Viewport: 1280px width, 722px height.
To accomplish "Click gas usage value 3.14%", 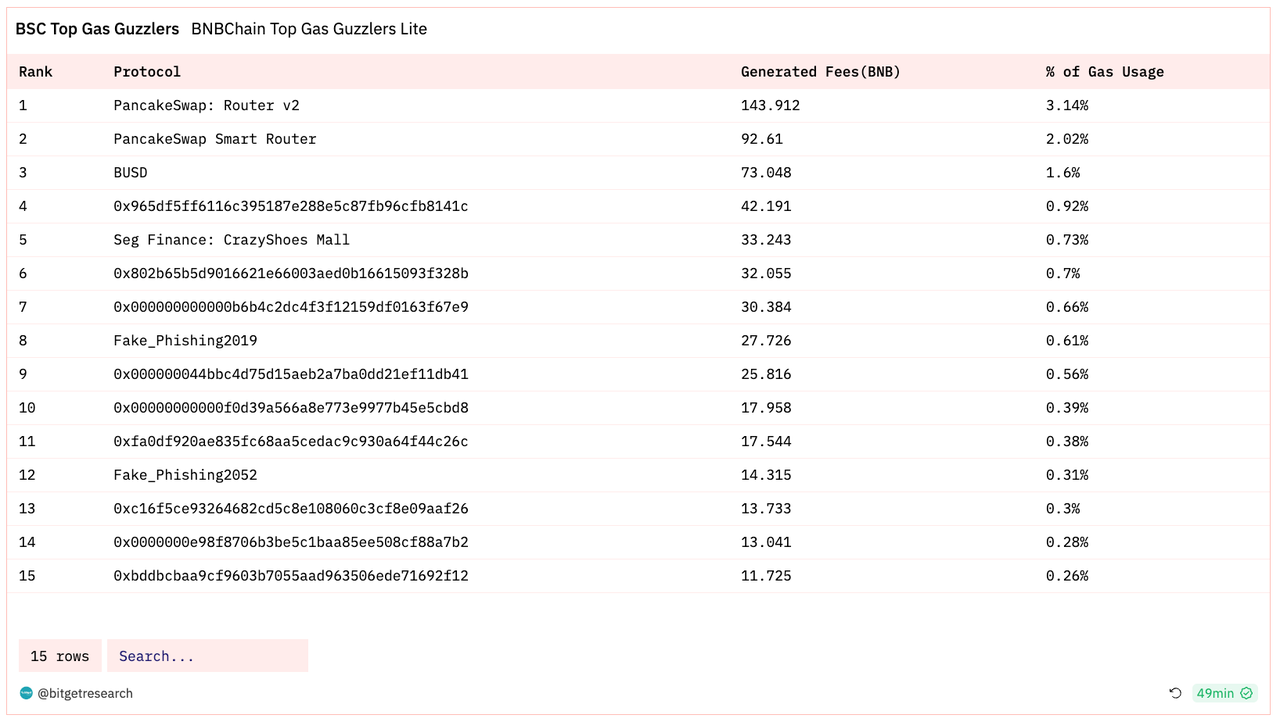I will [x=1067, y=105].
